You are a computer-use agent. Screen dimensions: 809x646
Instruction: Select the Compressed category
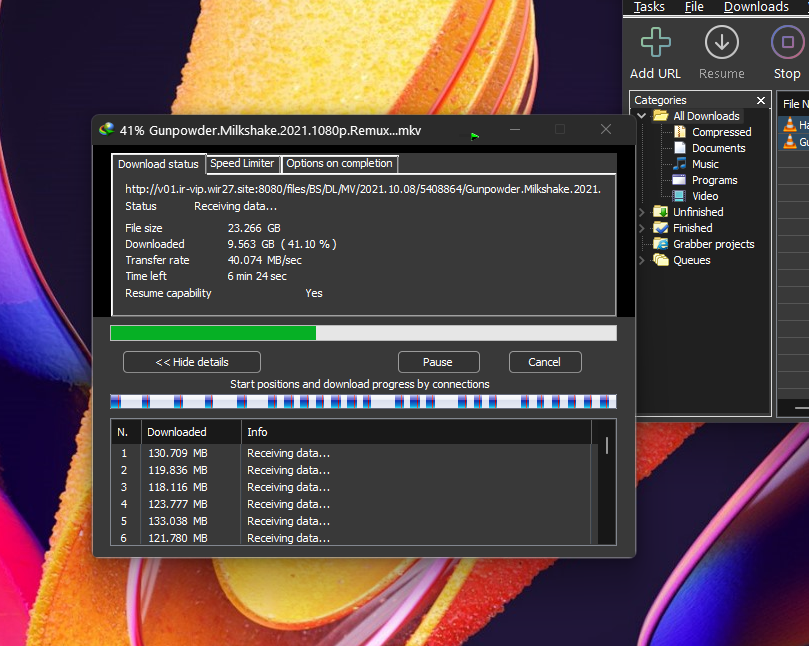click(721, 132)
